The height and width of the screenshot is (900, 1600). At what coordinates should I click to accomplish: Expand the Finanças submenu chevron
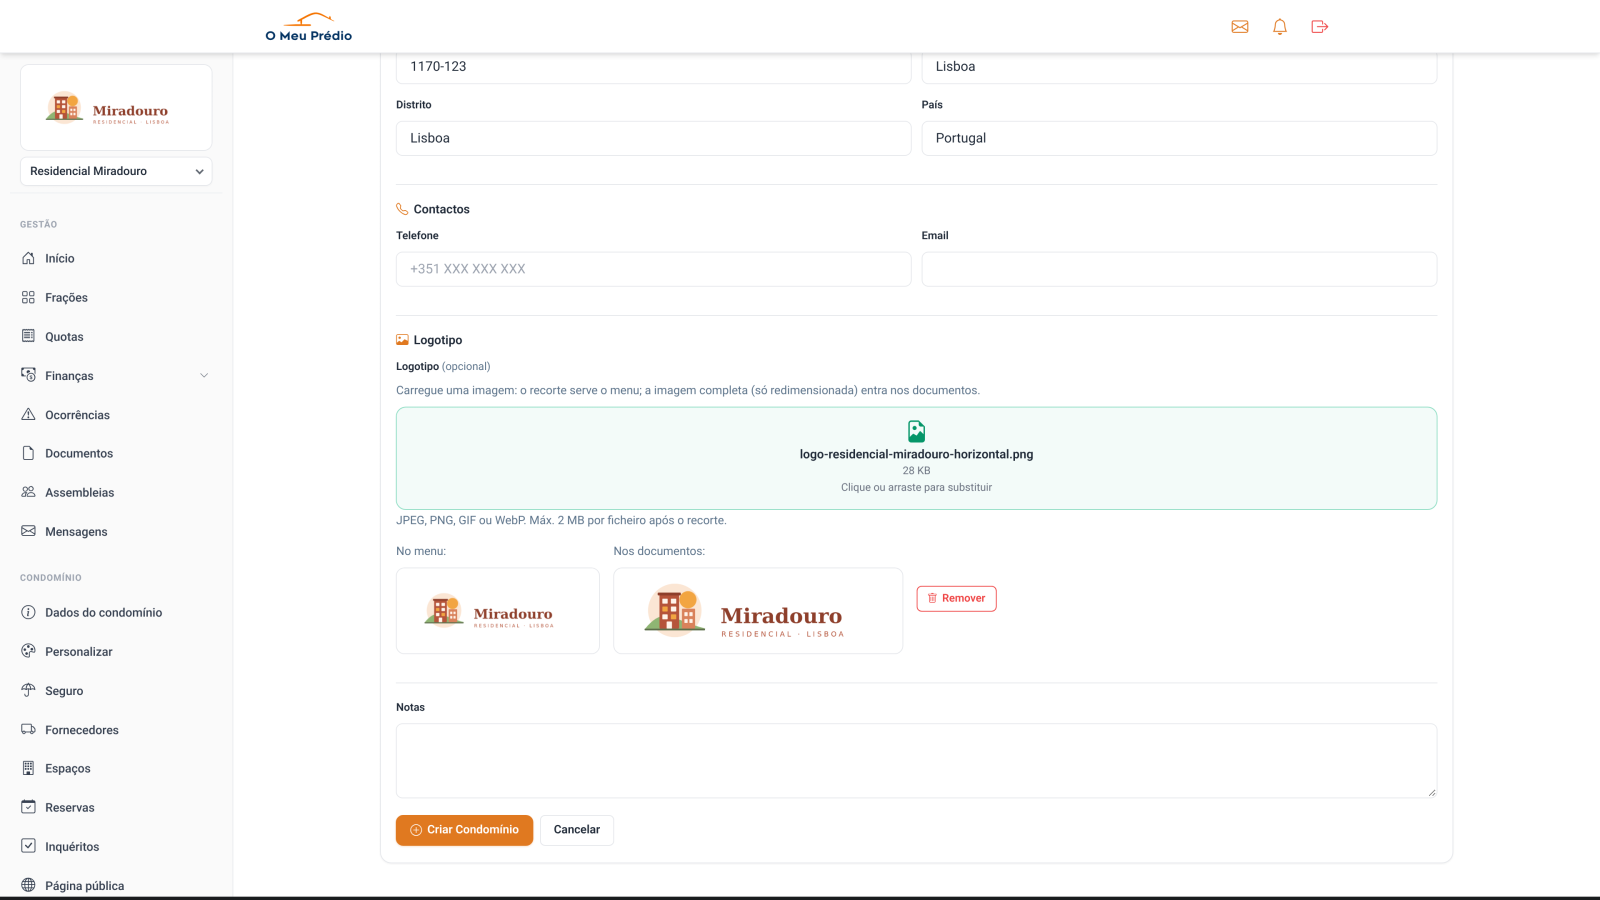point(204,376)
